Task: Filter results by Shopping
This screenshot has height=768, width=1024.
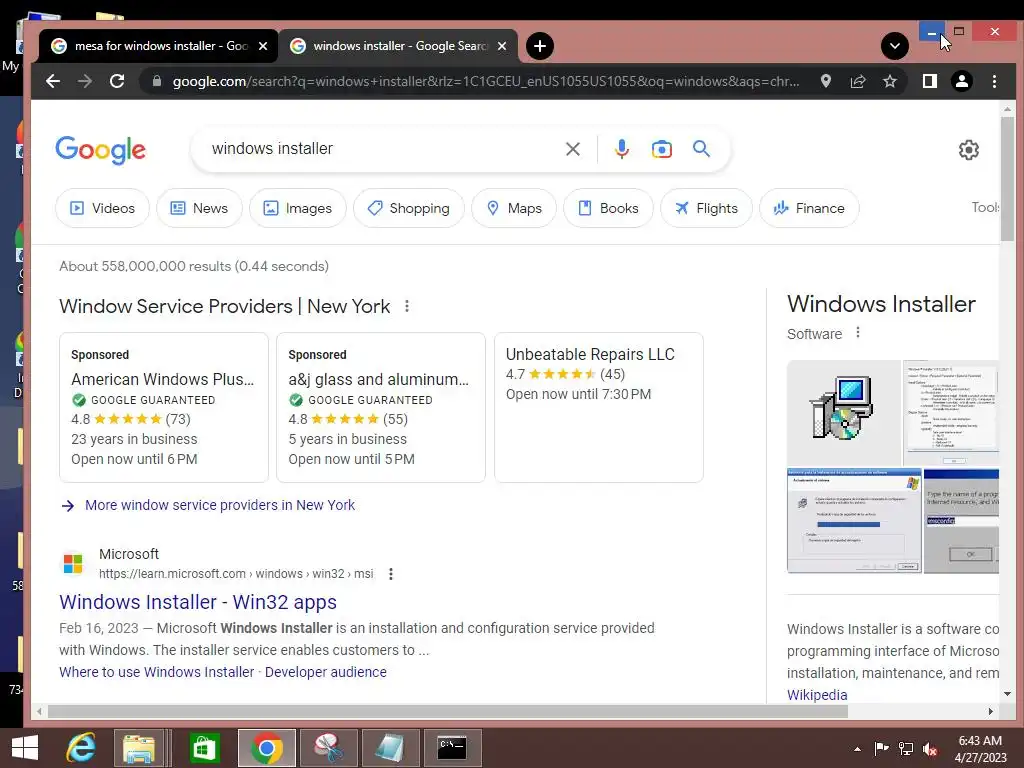Action: tap(409, 208)
